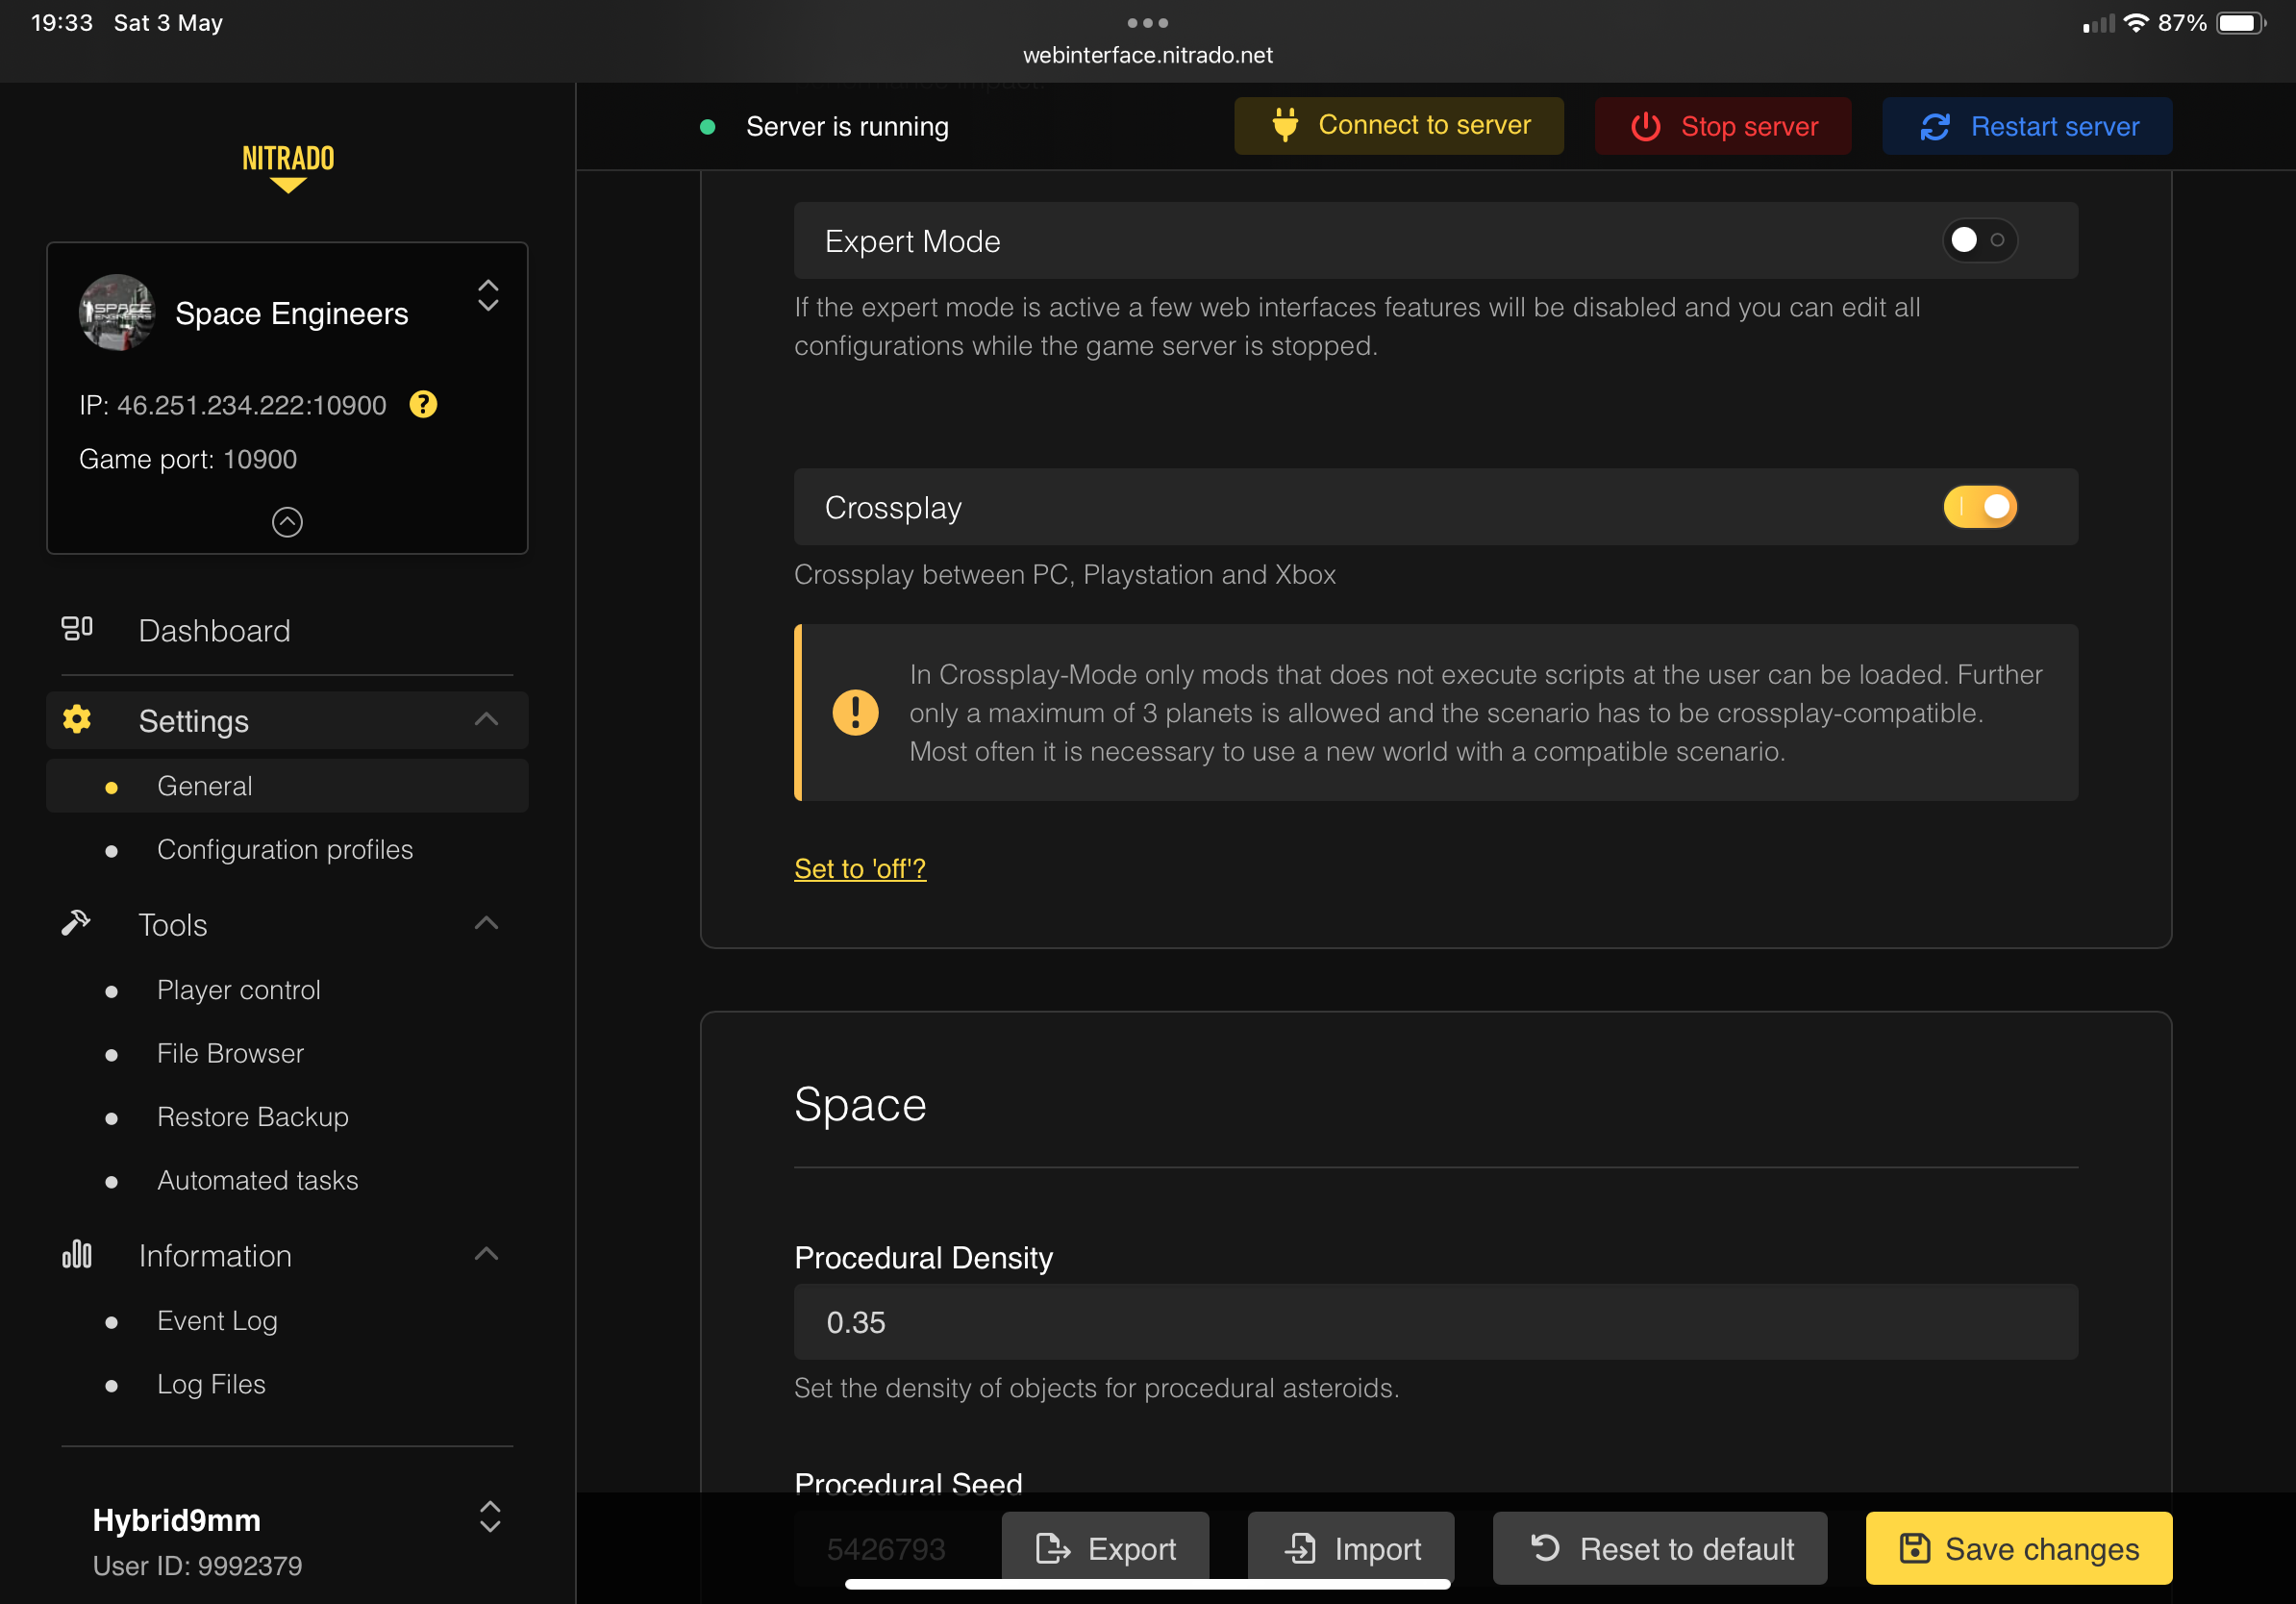Click the User ID: 9992379 text
The height and width of the screenshot is (1604, 2296).
(197, 1565)
